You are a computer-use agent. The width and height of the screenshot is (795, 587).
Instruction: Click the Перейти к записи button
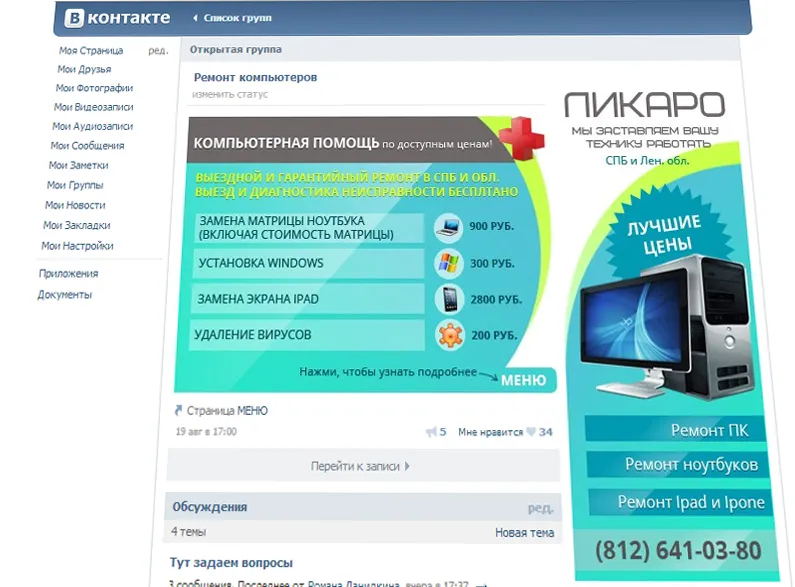click(363, 466)
